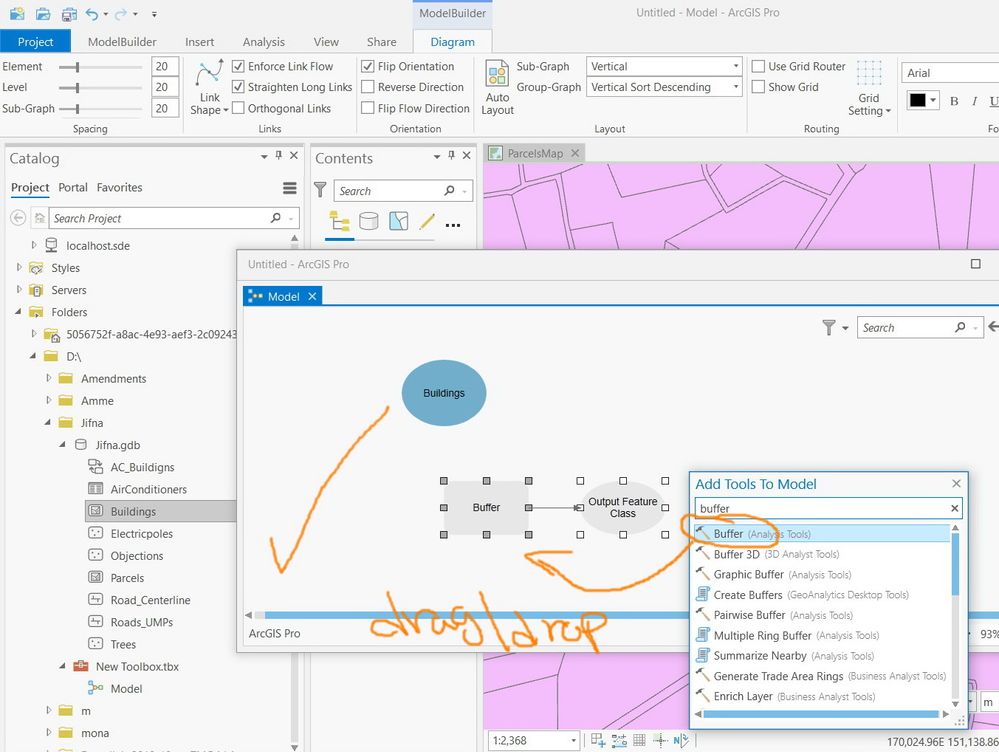The image size is (999, 752).
Task: Switch to Favorites in Catalog
Action: click(119, 187)
